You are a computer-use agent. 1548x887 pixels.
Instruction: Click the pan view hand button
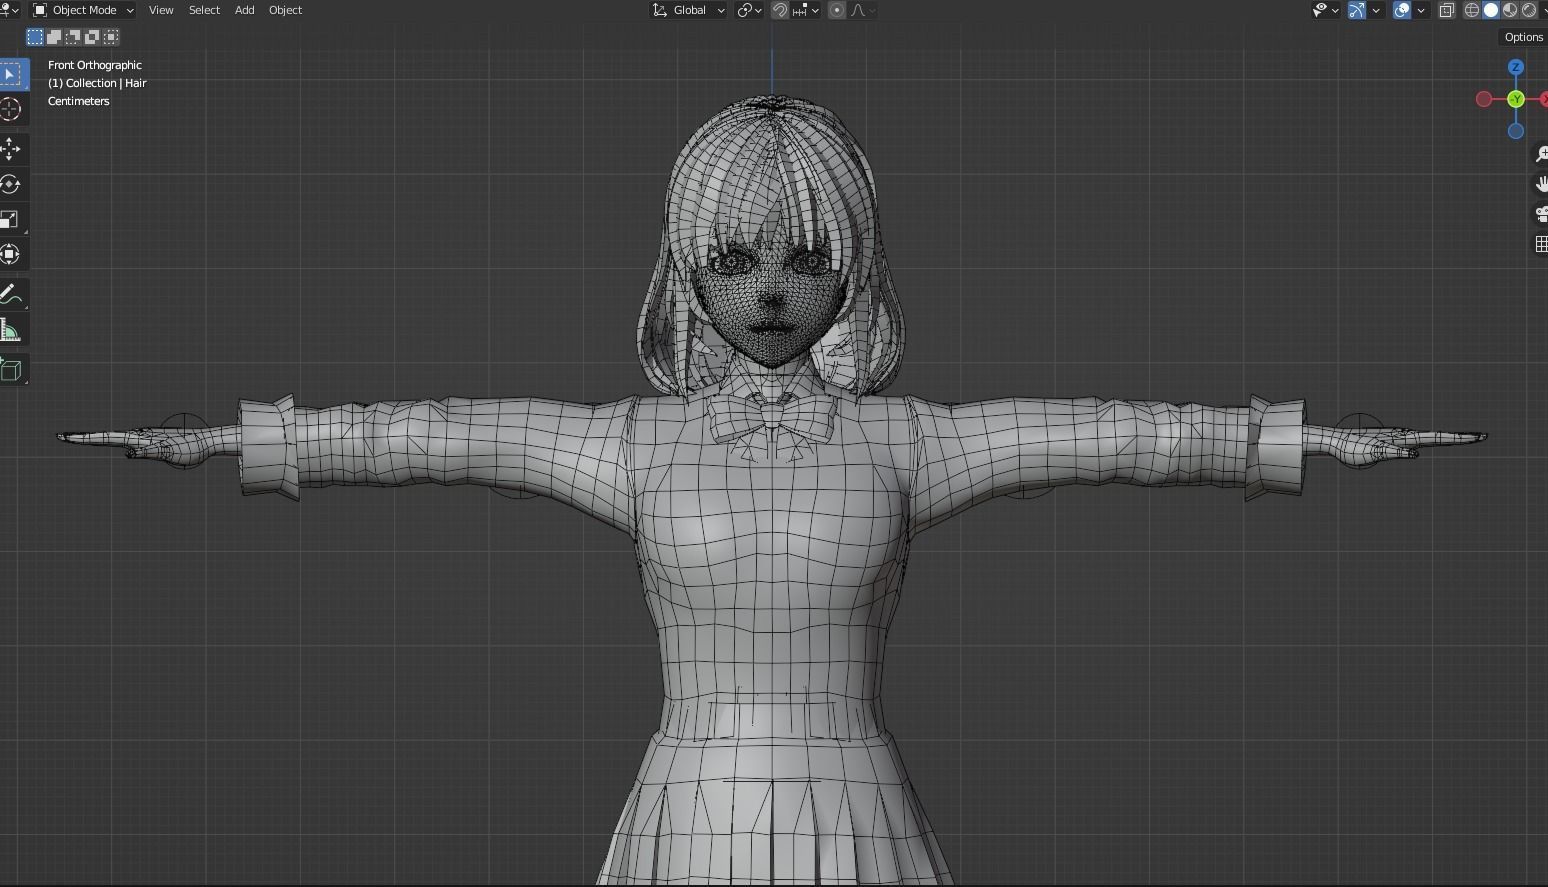(1541, 184)
